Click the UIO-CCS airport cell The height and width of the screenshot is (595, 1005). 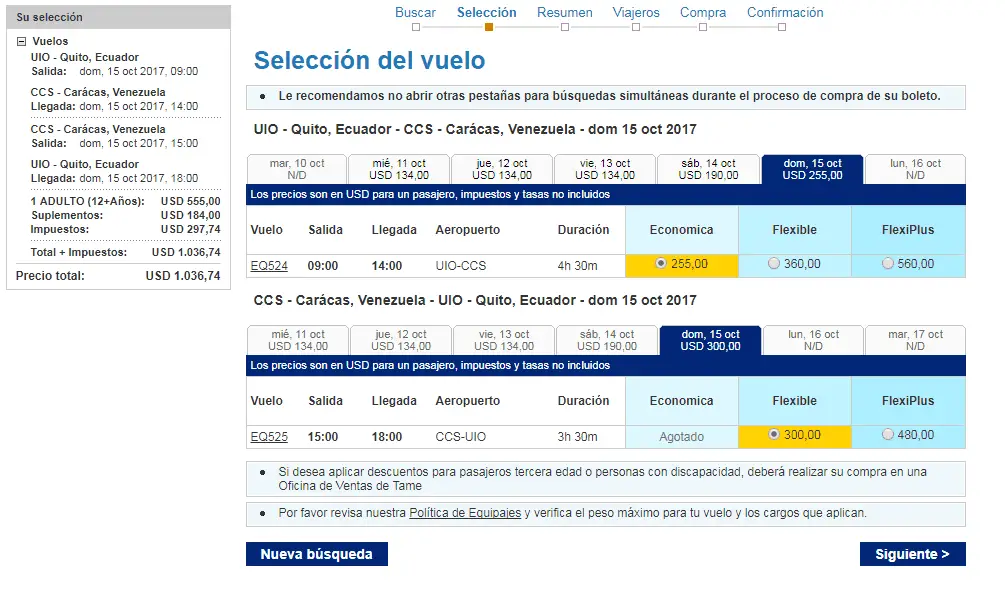(461, 266)
